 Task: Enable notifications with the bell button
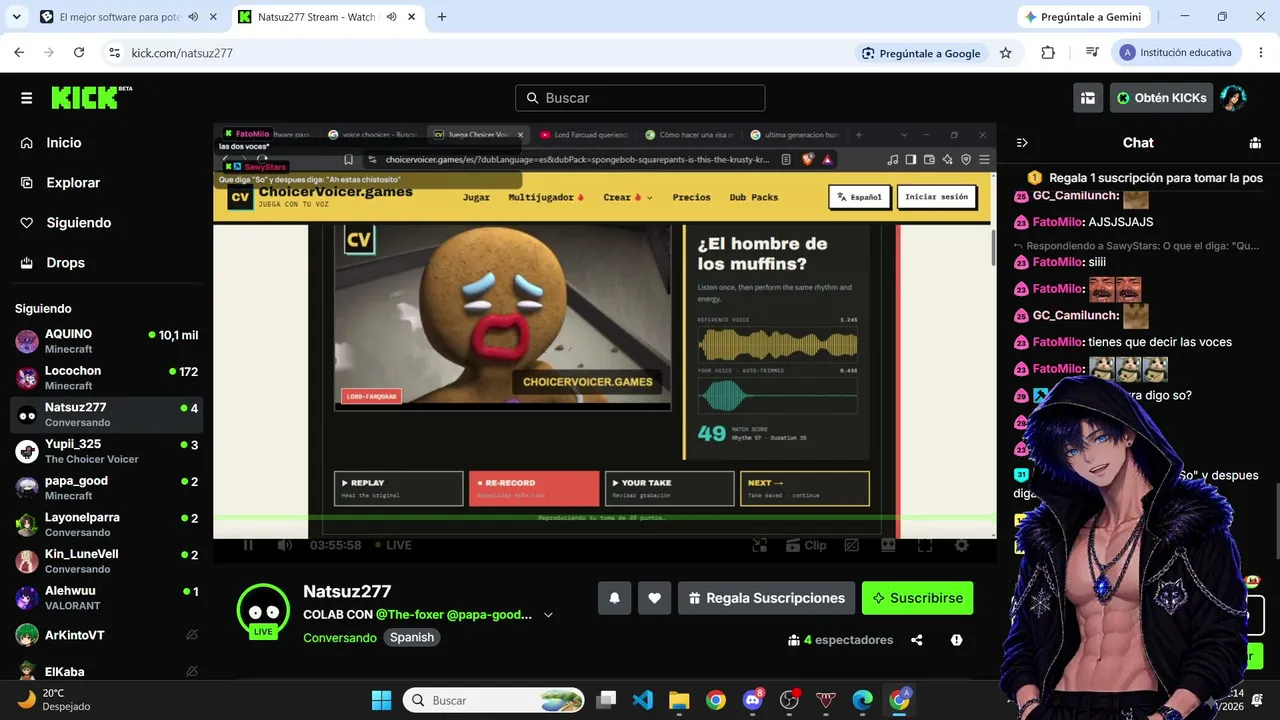(x=615, y=598)
